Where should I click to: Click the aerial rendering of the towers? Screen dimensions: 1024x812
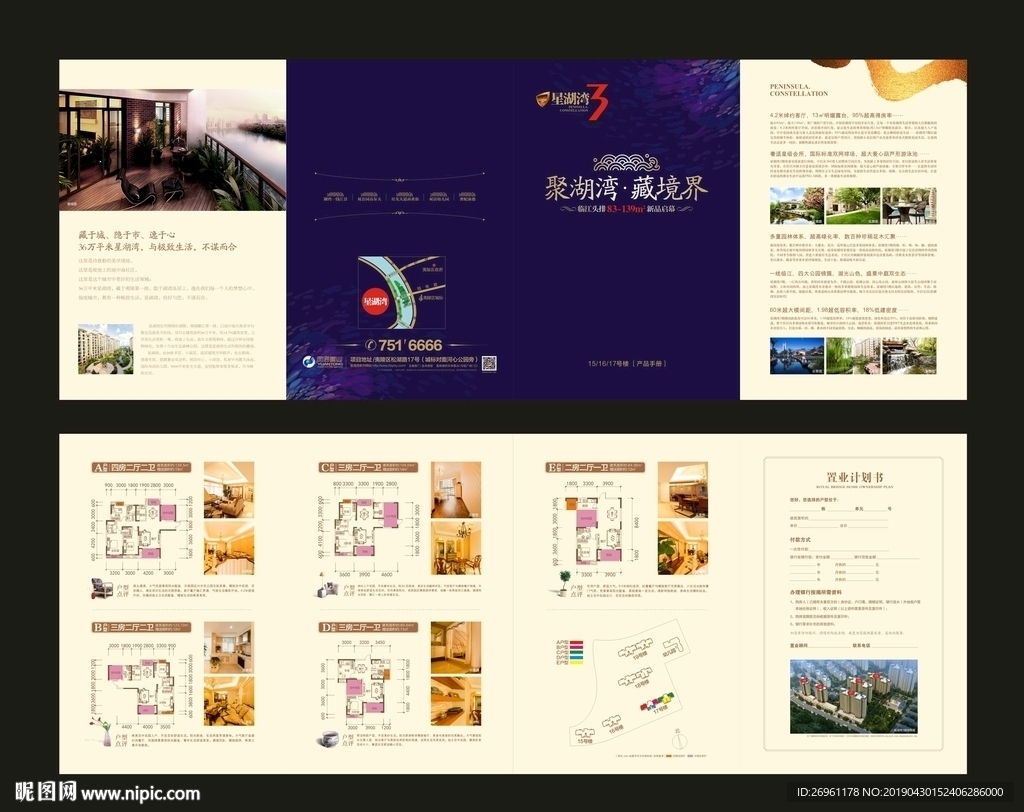[x=853, y=698]
